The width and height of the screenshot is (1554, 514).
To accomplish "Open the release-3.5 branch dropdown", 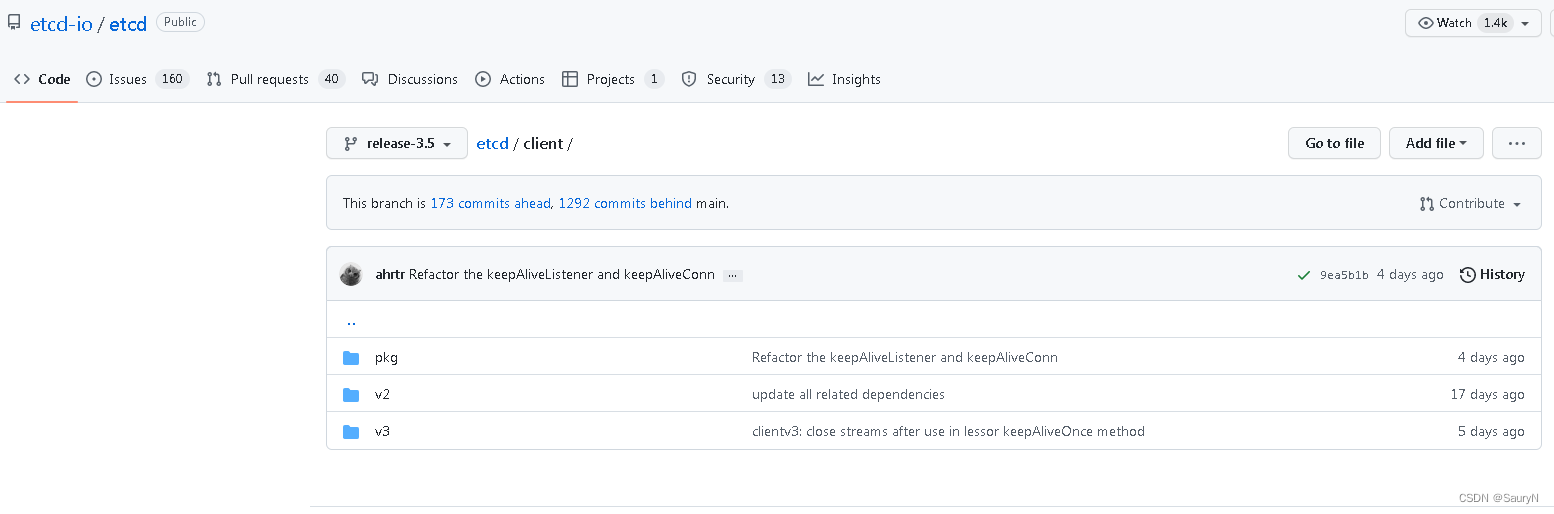I will 397,143.
